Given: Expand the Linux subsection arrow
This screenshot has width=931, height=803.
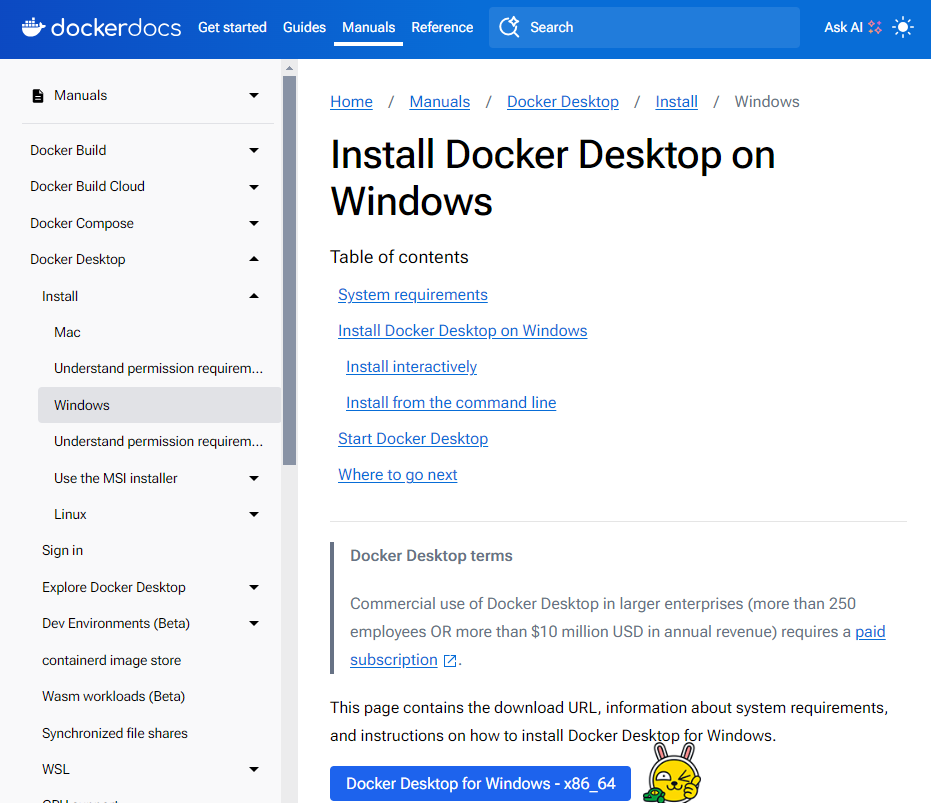Looking at the screenshot, I should [254, 514].
